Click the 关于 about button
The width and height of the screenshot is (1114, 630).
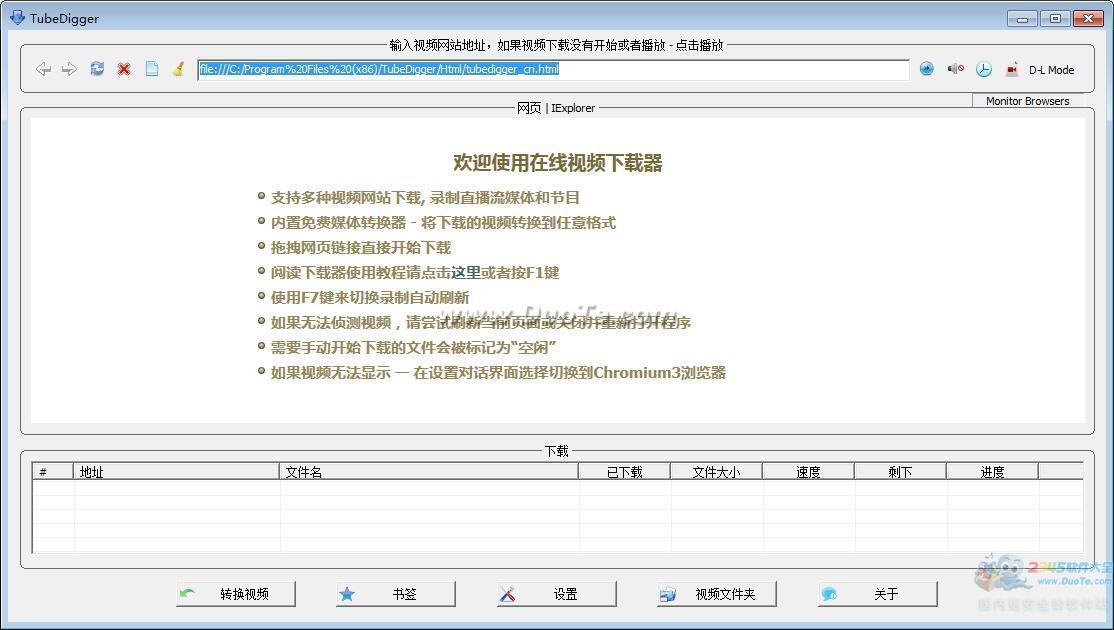tap(878, 594)
